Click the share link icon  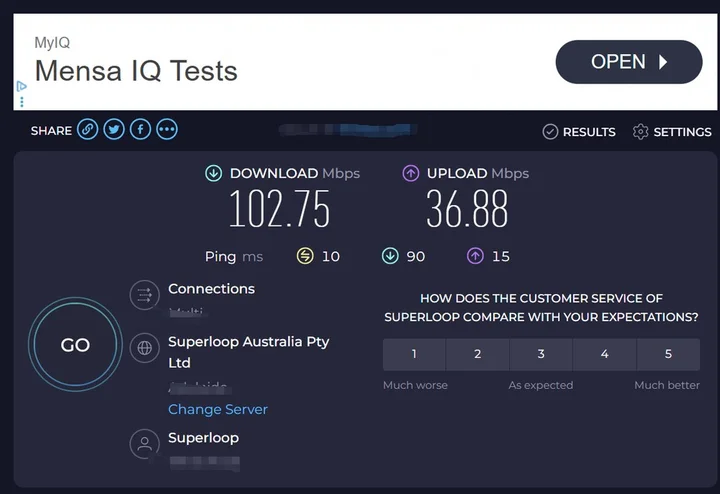pos(88,129)
